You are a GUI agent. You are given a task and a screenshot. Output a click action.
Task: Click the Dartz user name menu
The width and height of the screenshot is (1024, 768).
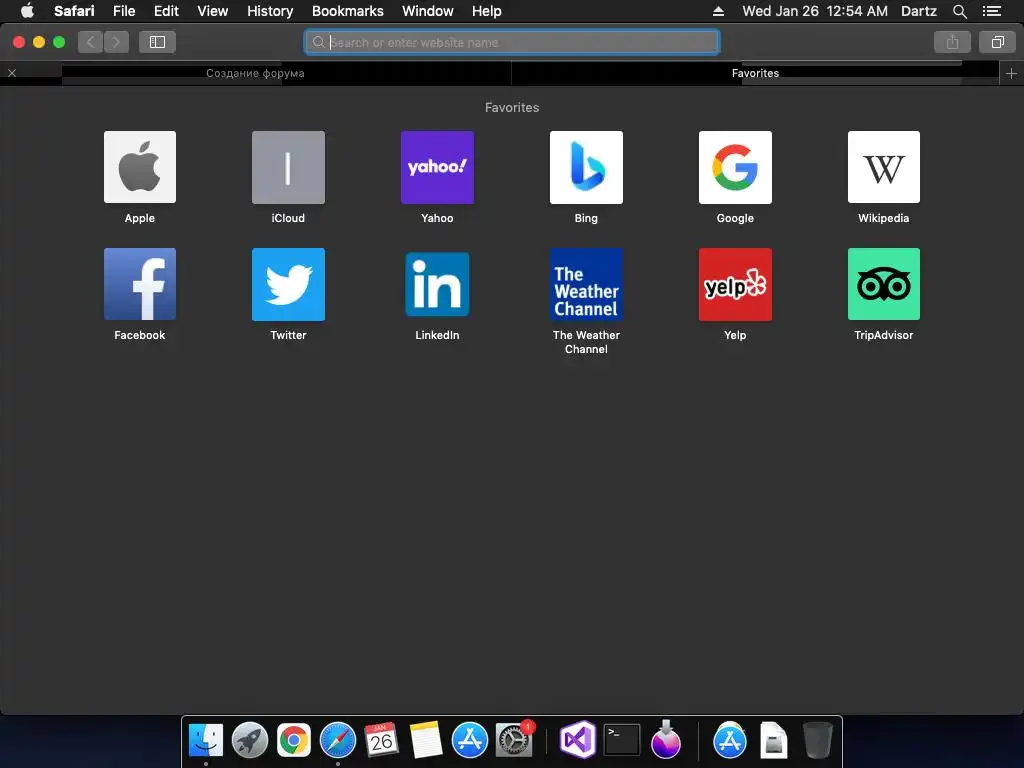click(x=918, y=11)
